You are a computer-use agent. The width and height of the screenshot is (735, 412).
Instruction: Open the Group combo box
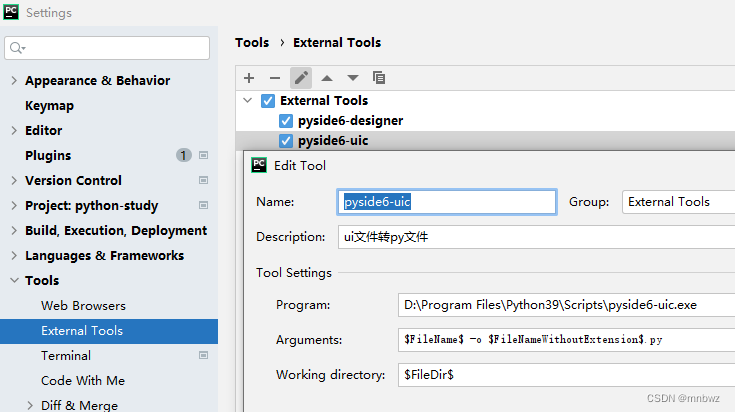678,202
